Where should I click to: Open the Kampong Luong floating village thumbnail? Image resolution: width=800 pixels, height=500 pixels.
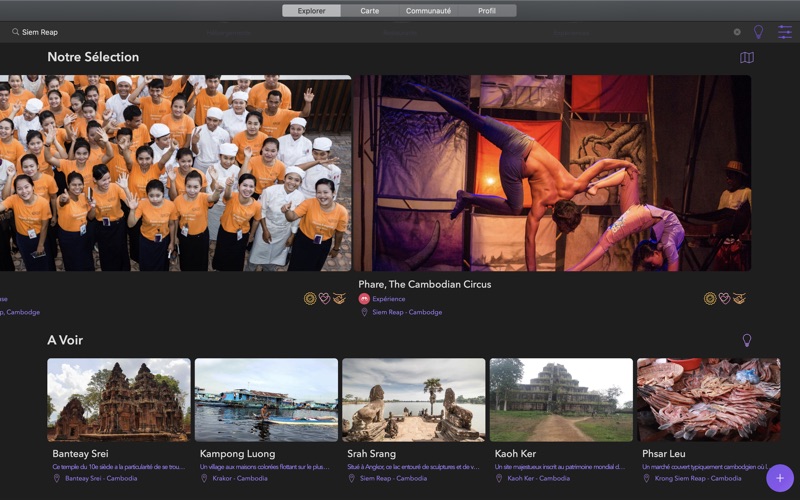point(266,400)
